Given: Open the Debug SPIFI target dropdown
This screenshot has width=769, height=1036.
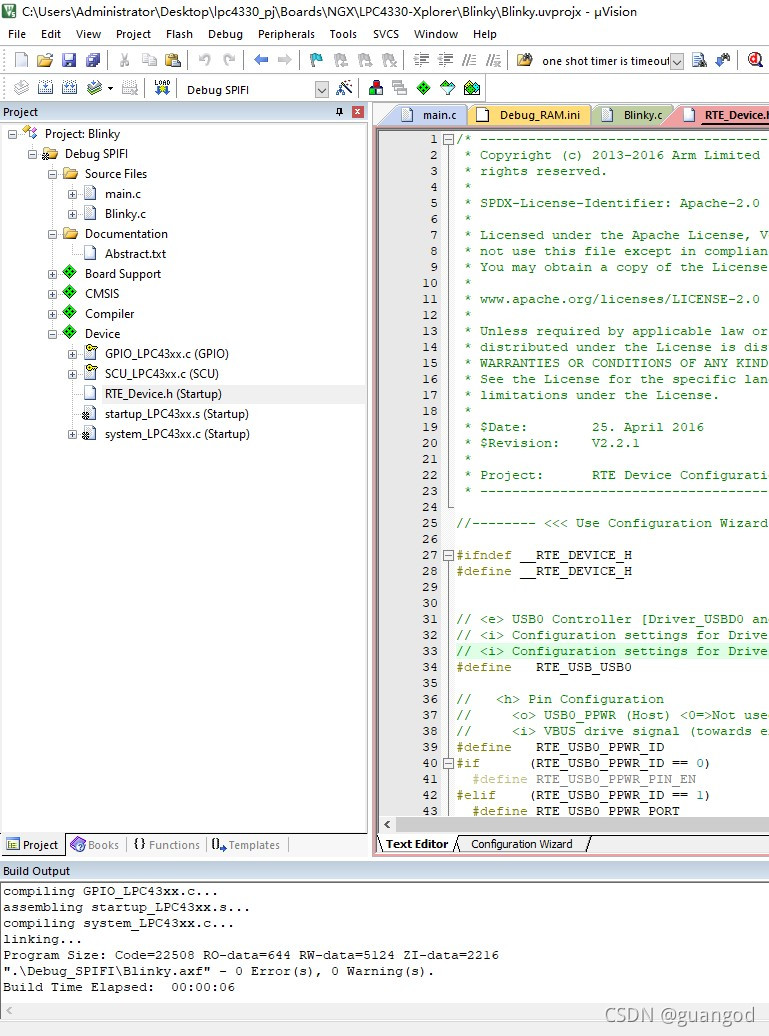Looking at the screenshot, I should point(322,90).
